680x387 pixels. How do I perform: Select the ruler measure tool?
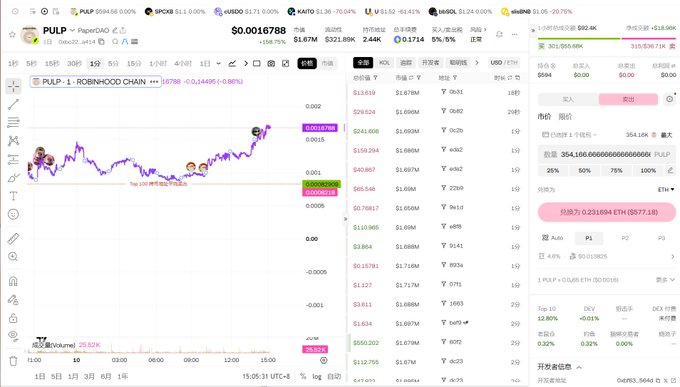click(13, 238)
